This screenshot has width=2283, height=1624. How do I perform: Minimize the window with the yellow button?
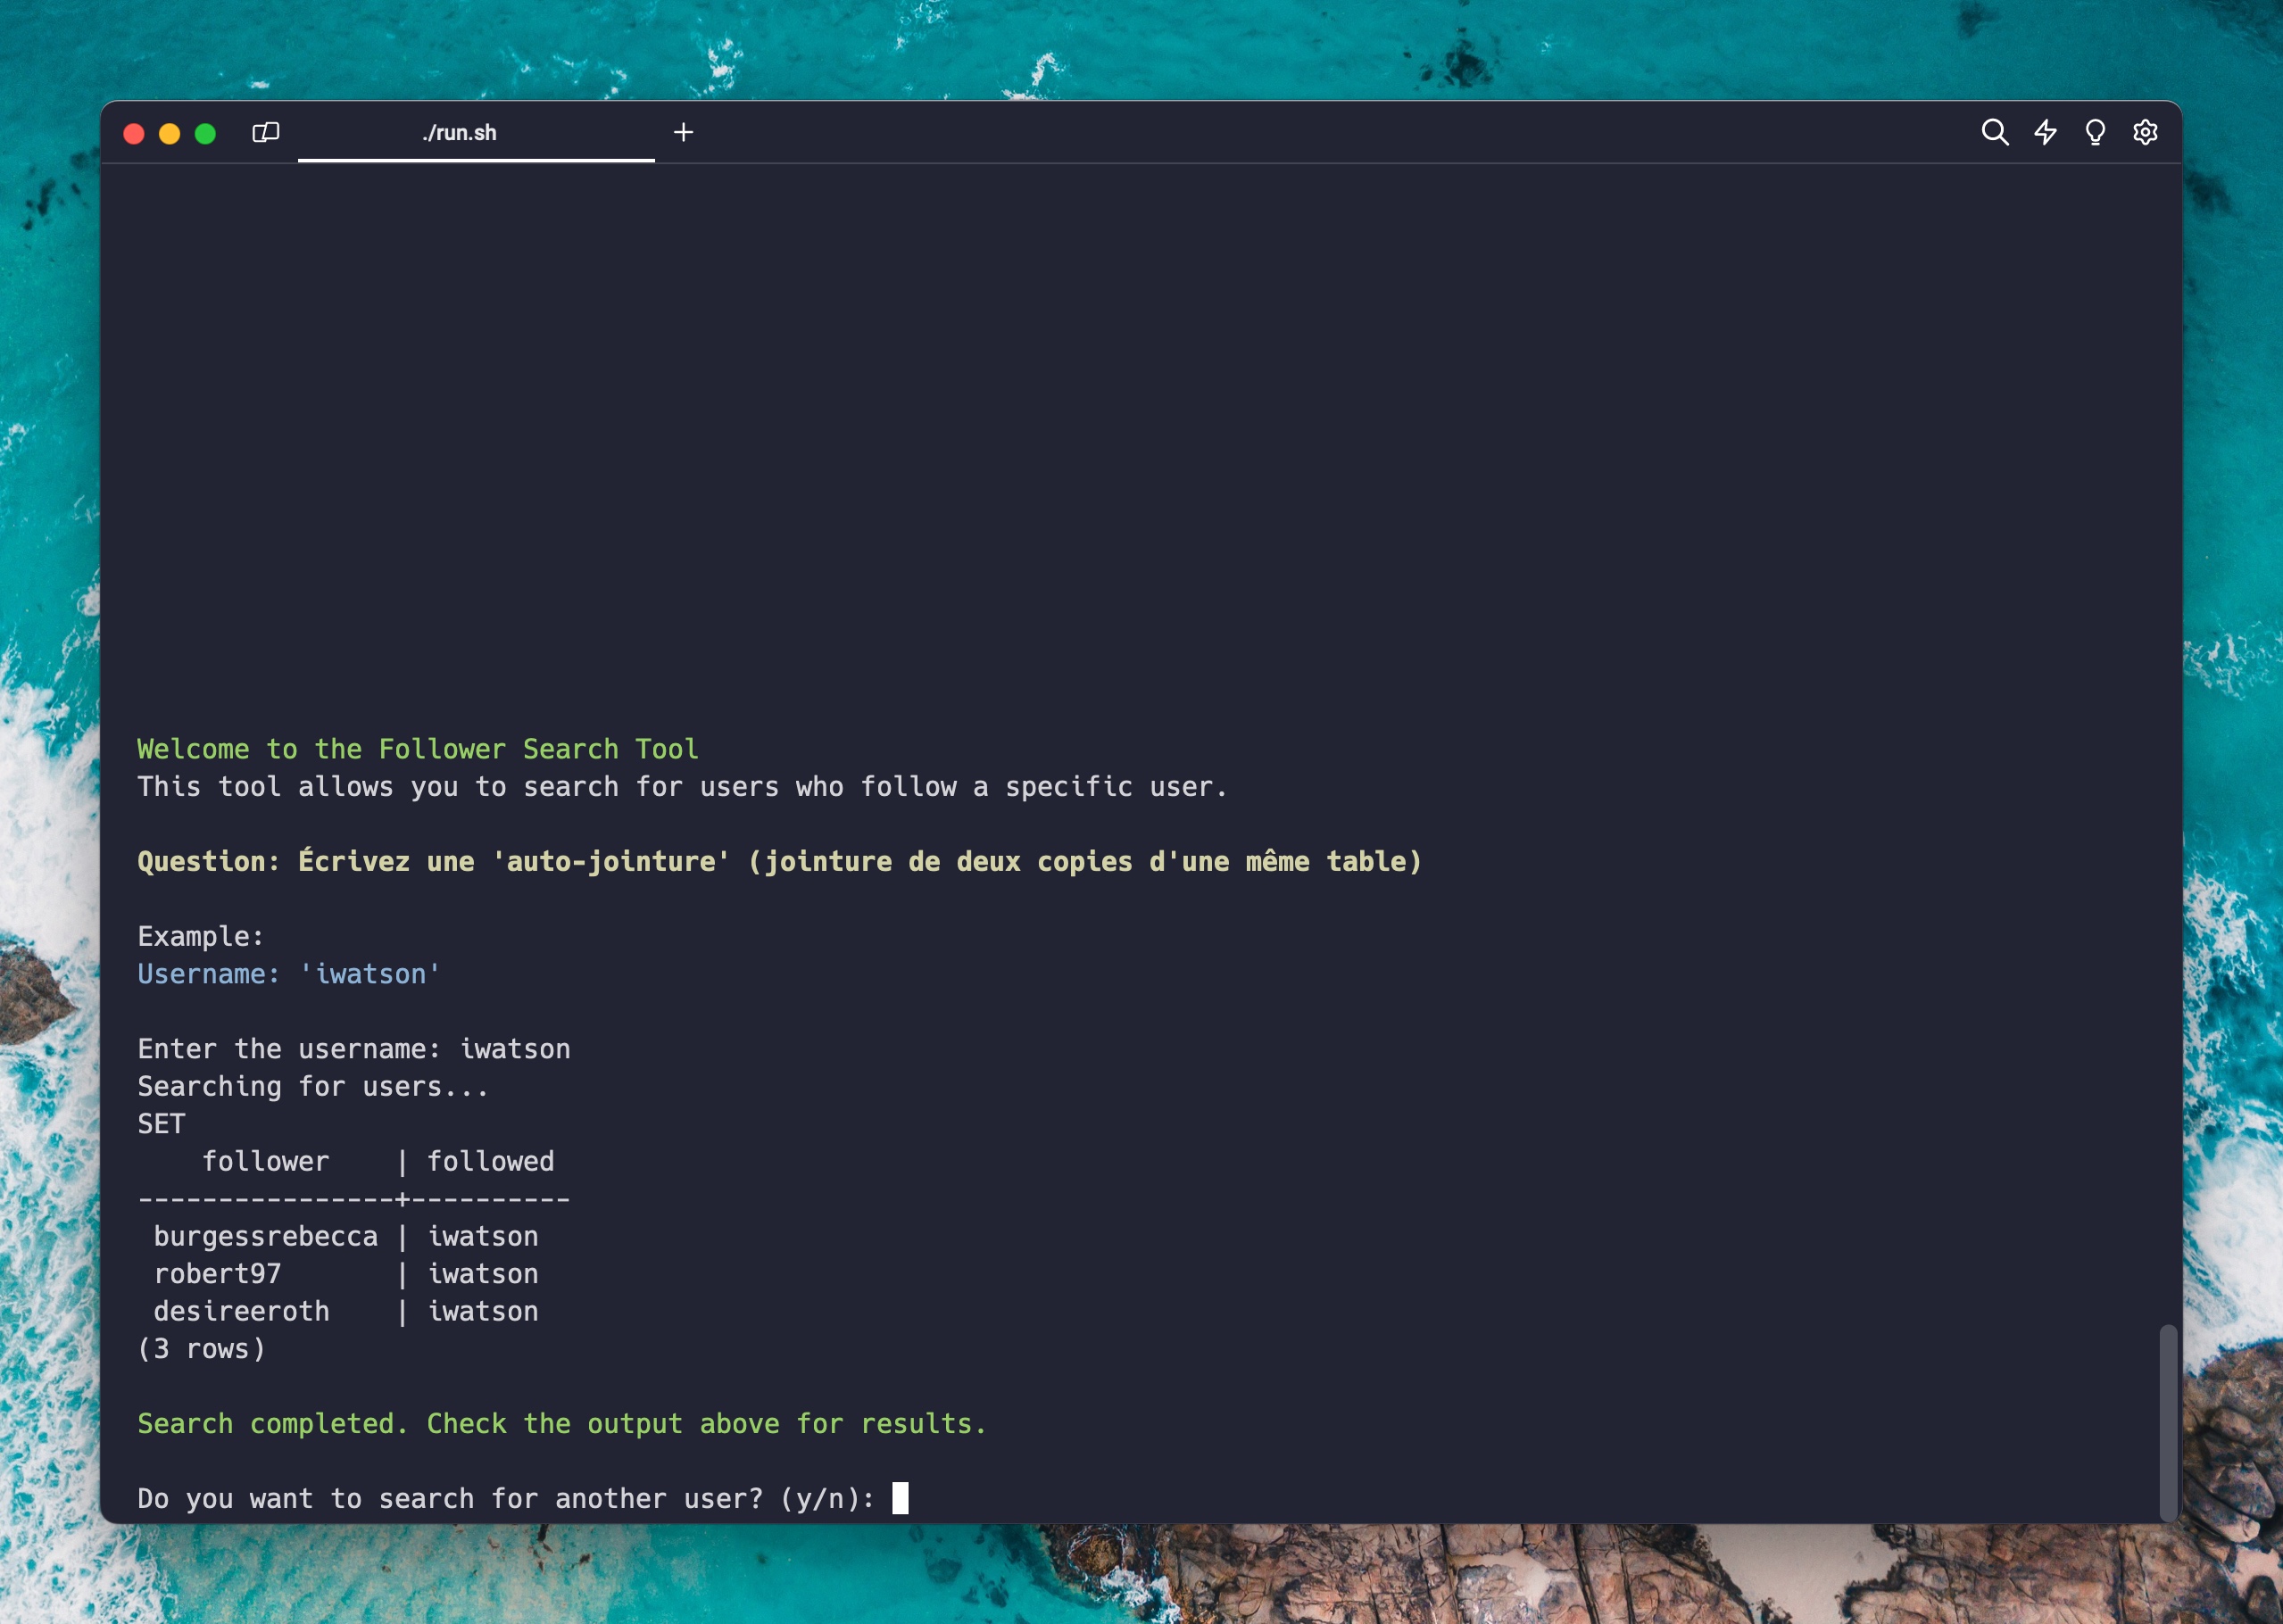170,134
